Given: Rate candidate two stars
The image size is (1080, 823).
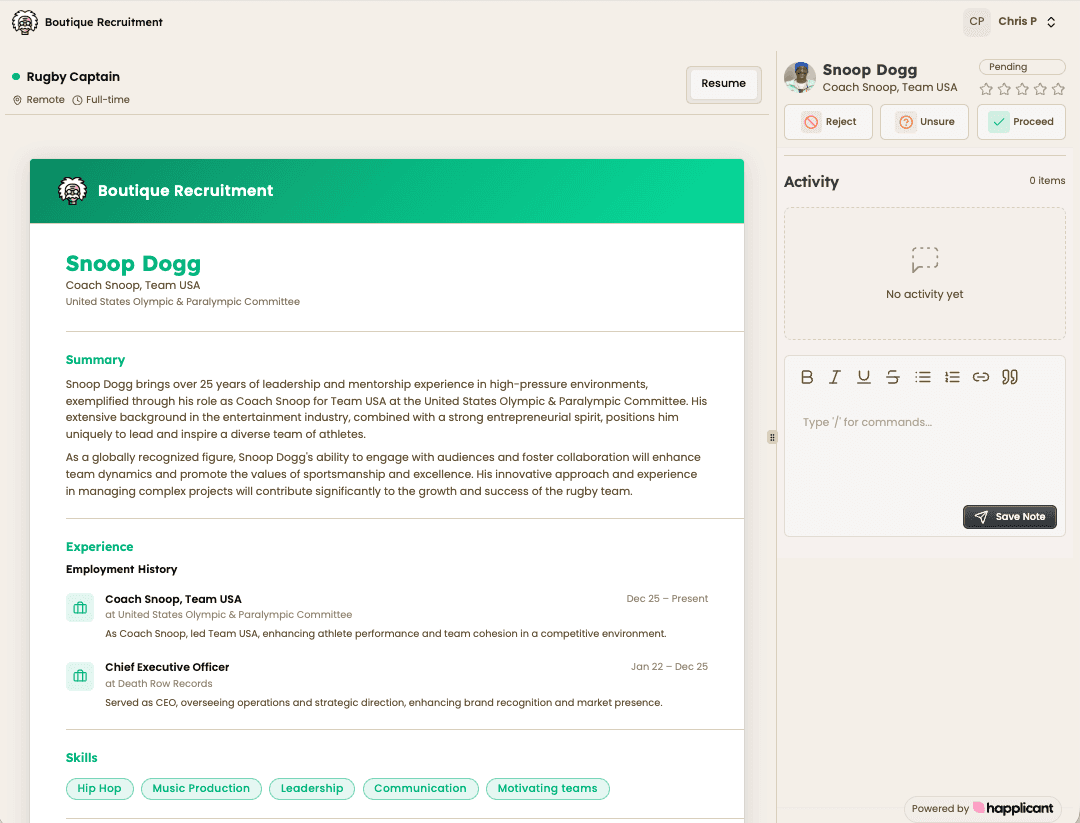Looking at the screenshot, I should [1004, 89].
